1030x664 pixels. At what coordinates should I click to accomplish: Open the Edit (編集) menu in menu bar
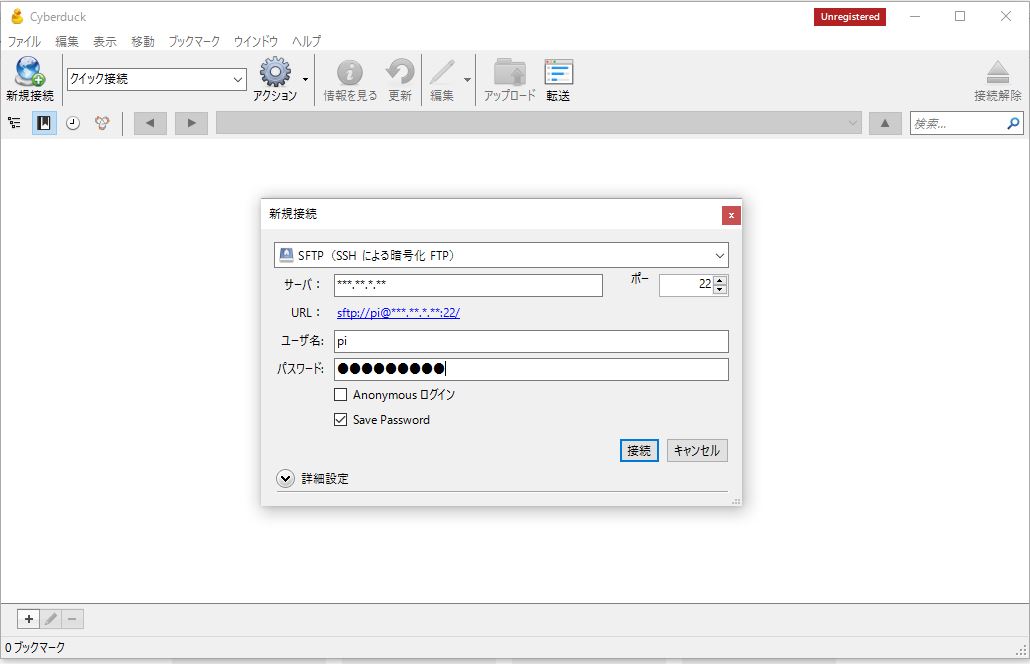coord(67,41)
